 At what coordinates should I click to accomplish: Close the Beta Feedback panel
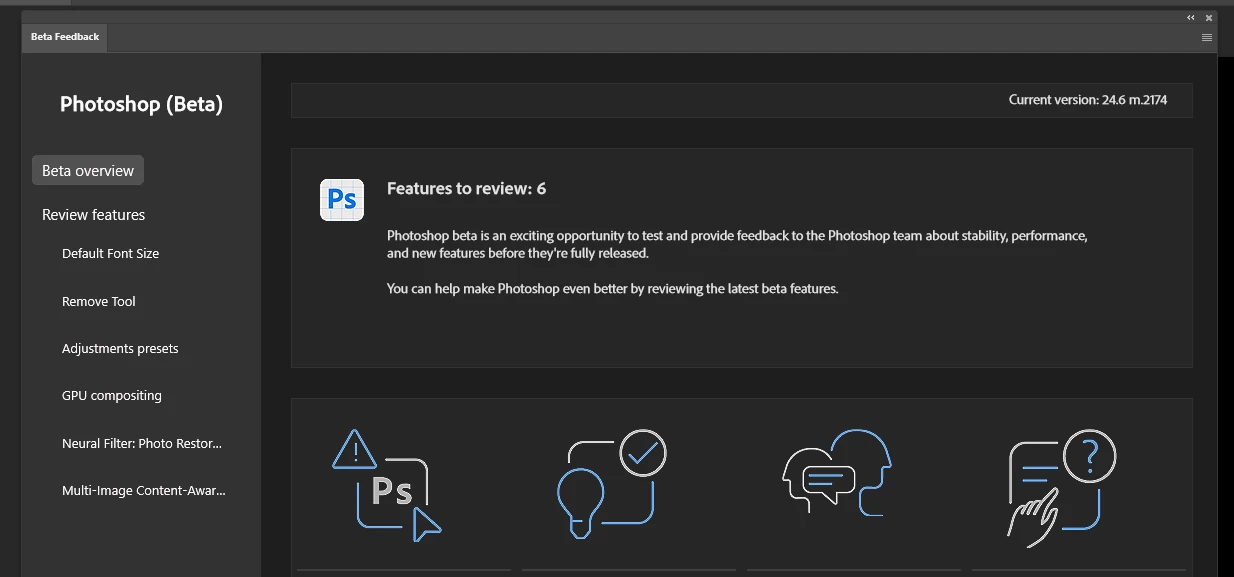tap(1209, 18)
